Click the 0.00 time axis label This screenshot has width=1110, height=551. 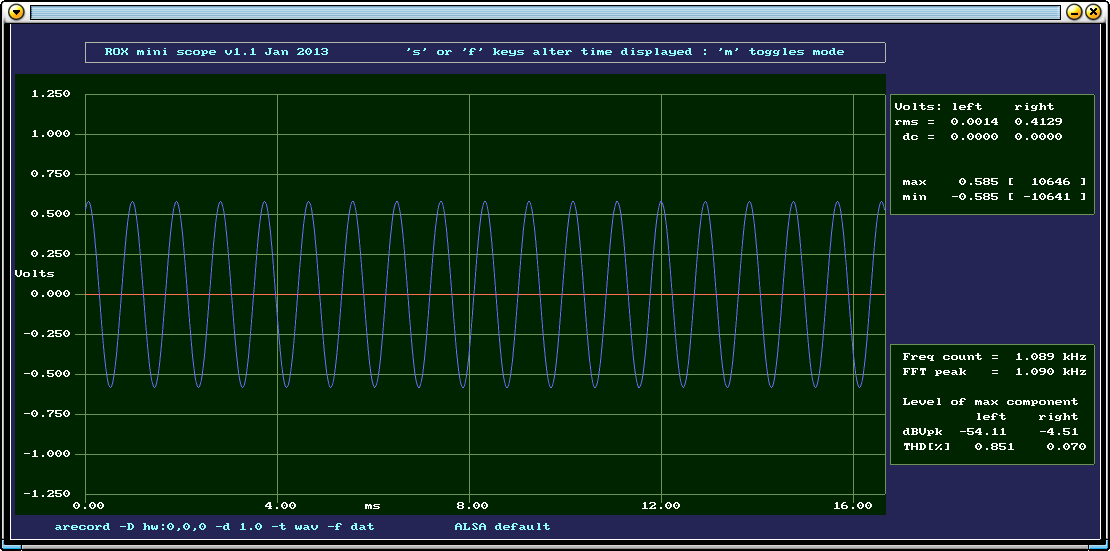coord(88,506)
